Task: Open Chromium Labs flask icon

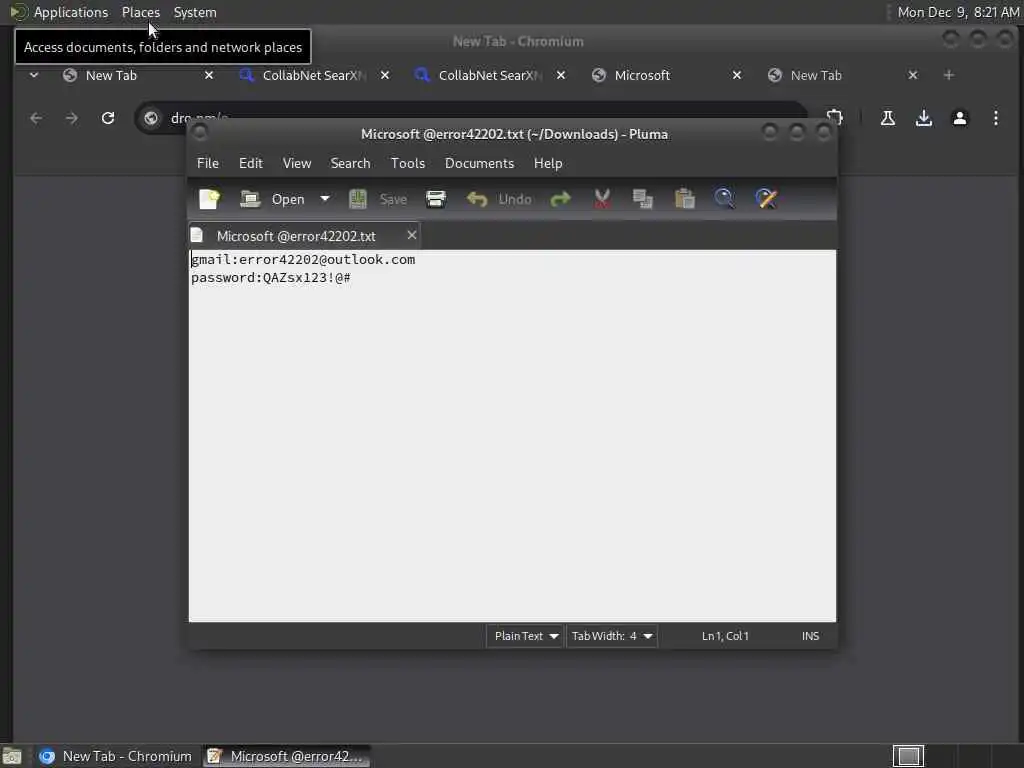Action: click(888, 118)
